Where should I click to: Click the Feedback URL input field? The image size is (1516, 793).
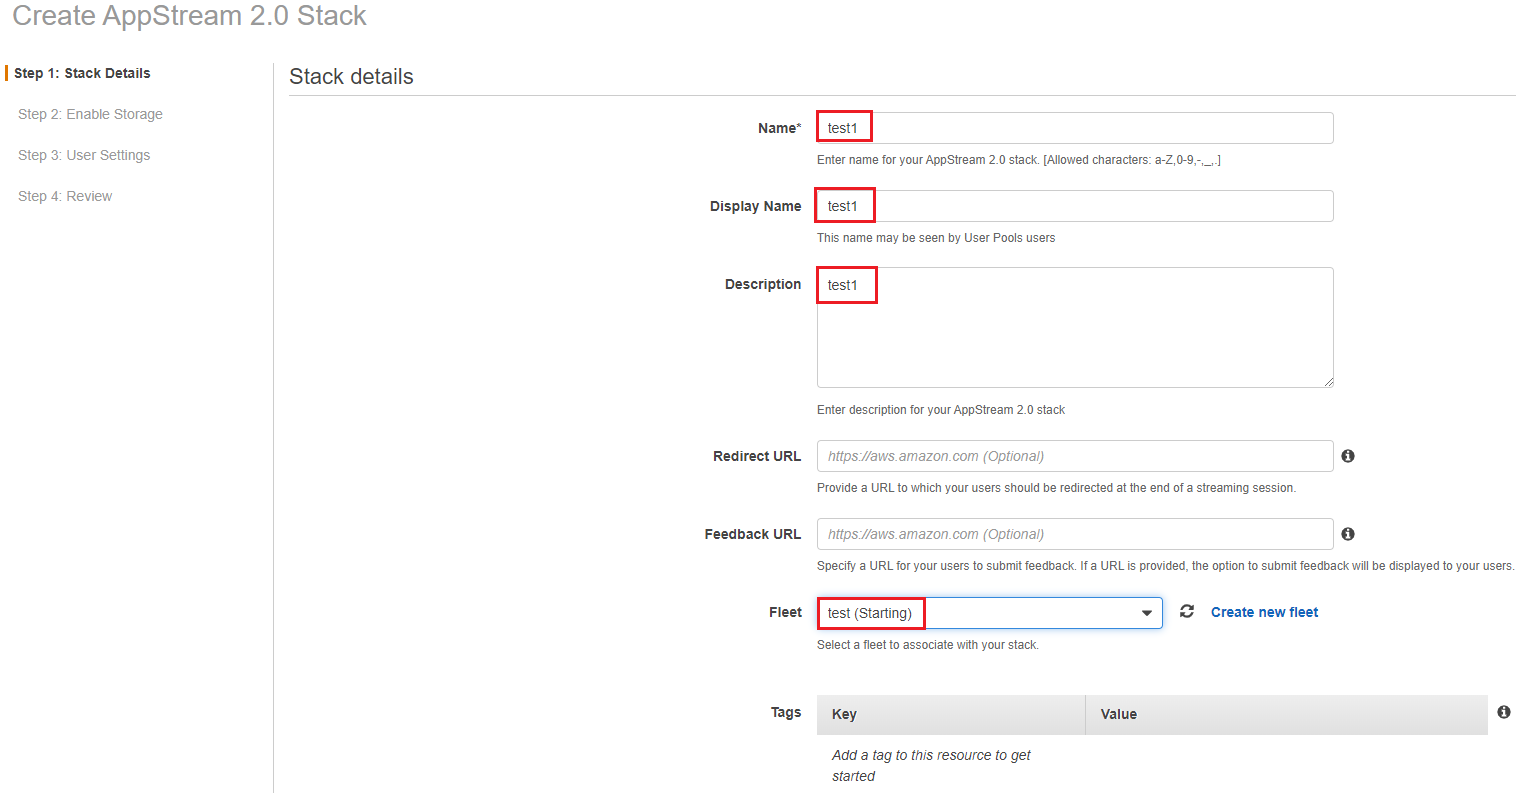[x=1075, y=534]
